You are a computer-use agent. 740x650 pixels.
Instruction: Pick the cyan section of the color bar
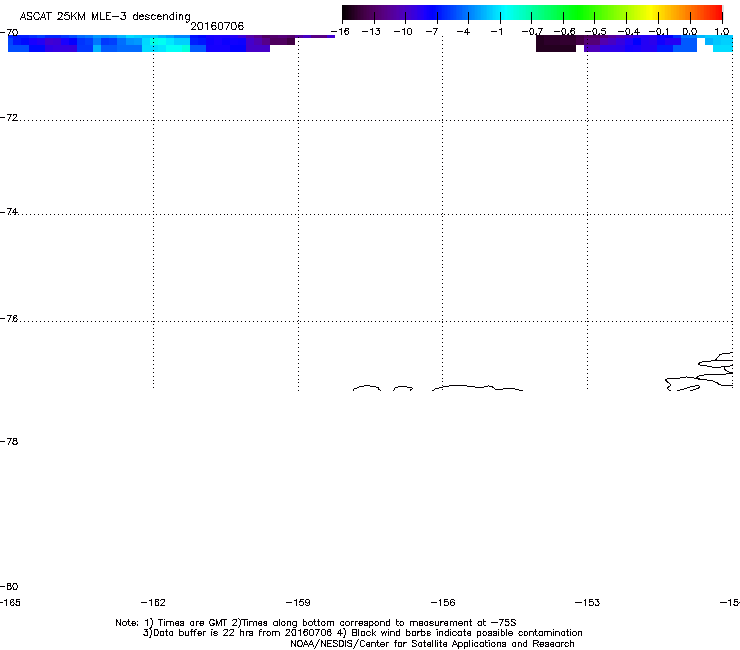pos(505,13)
